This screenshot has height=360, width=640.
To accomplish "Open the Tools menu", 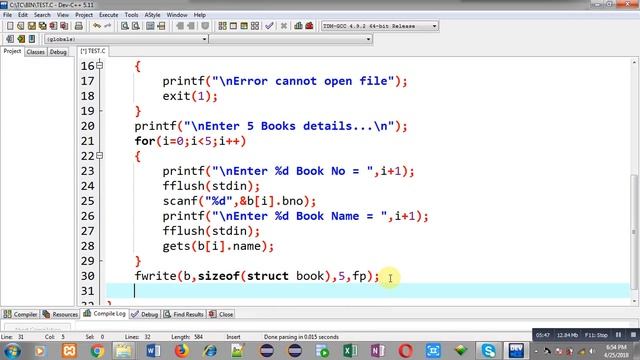I will pos(131,15).
